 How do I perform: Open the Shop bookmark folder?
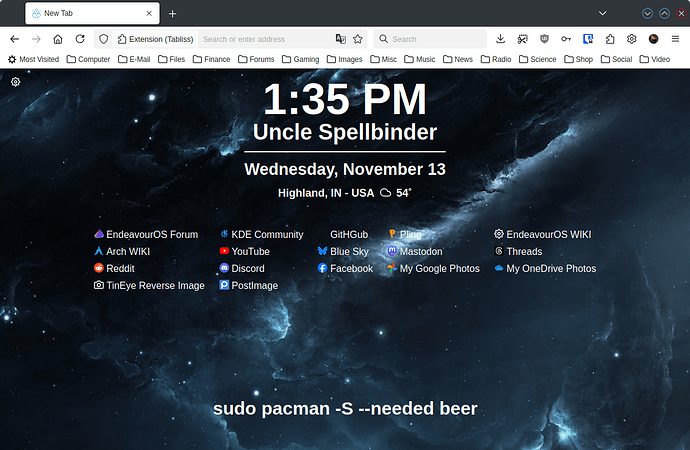tap(579, 59)
